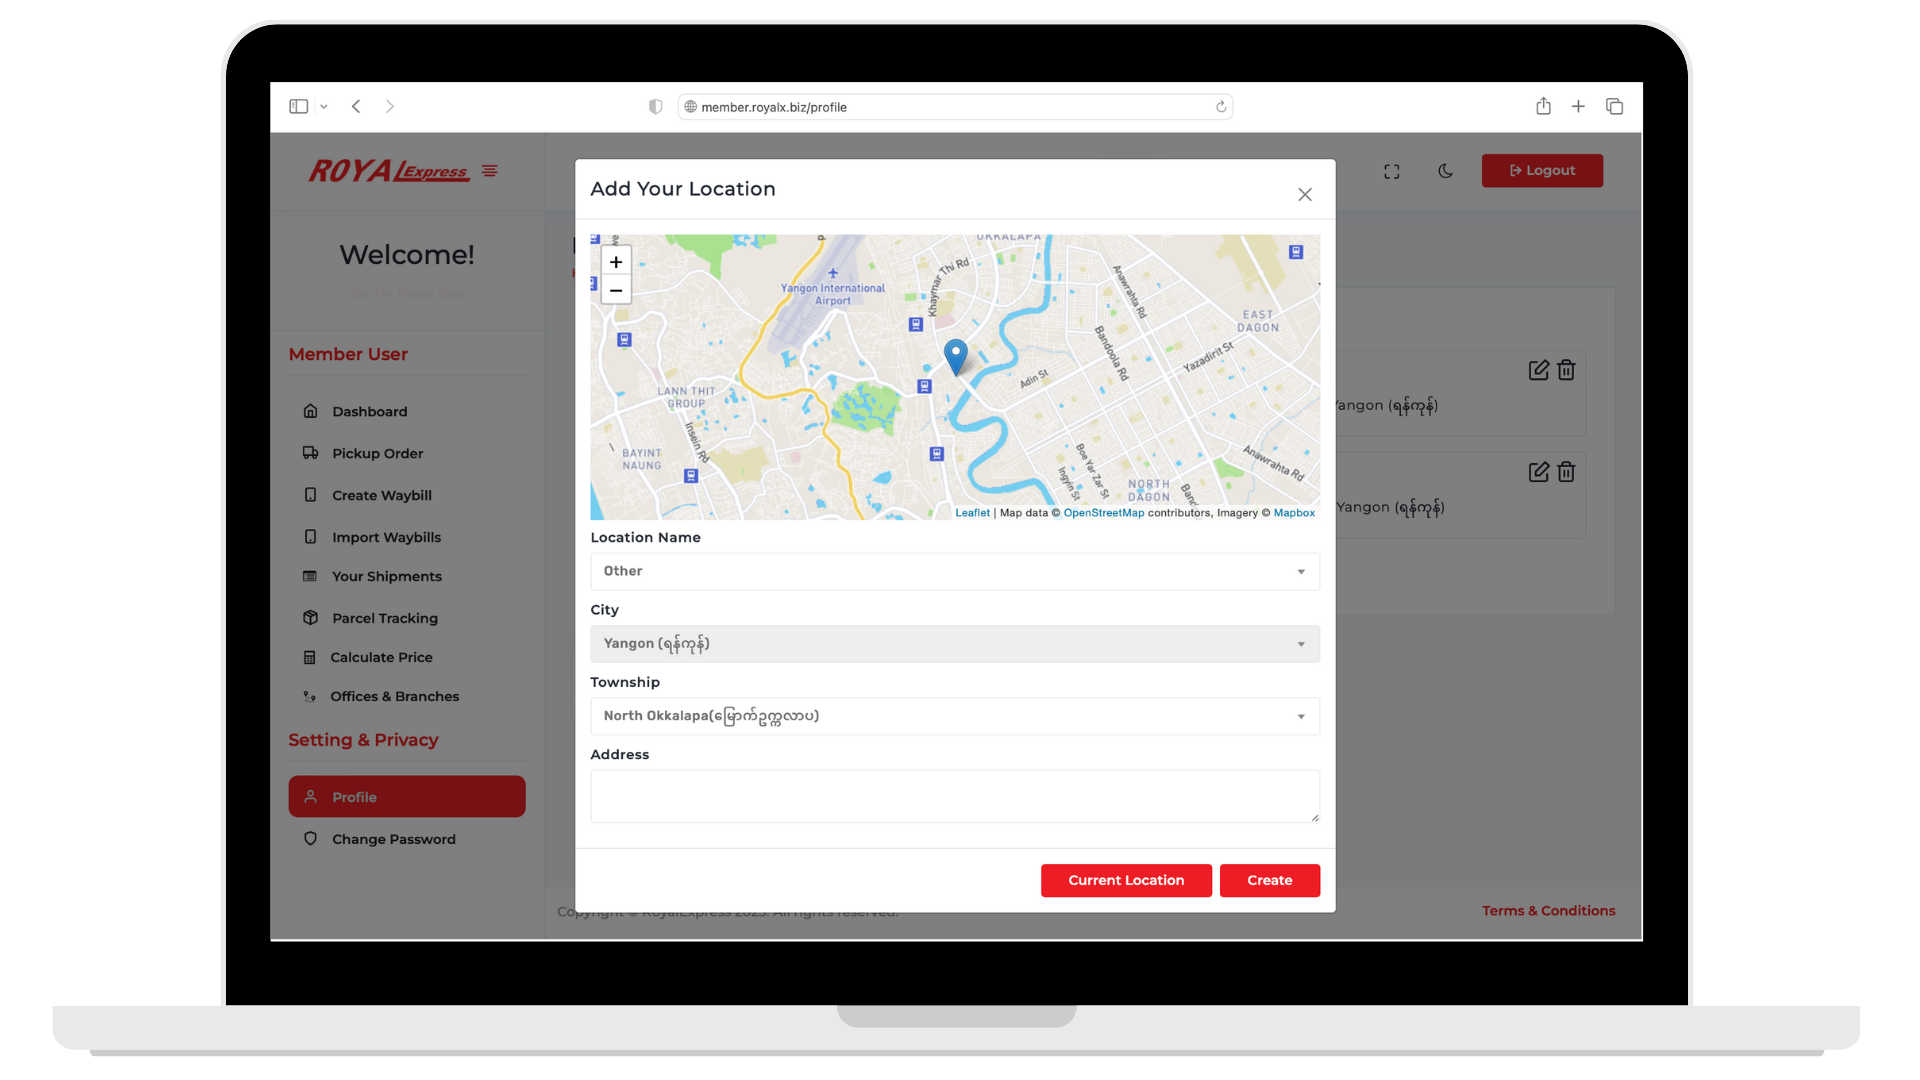Image resolution: width=1920 pixels, height=1080 pixels.
Task: Click the blue location pin marker
Action: [x=956, y=357]
